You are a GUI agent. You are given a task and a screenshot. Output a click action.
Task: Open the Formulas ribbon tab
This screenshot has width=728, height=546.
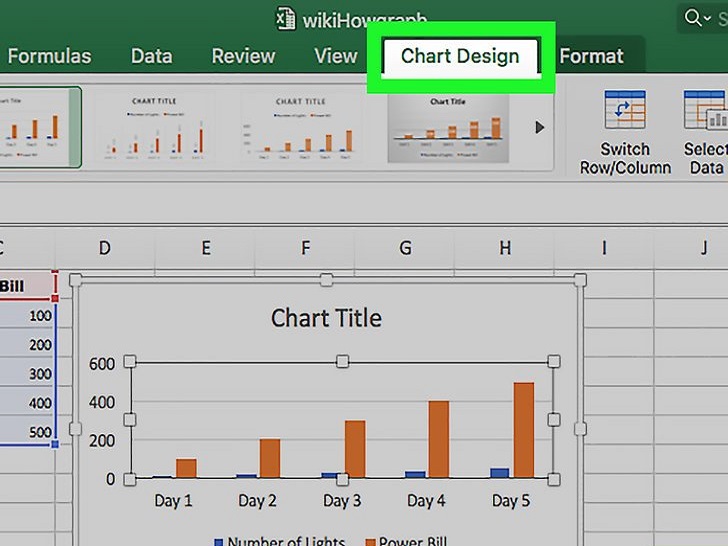pyautogui.click(x=49, y=56)
